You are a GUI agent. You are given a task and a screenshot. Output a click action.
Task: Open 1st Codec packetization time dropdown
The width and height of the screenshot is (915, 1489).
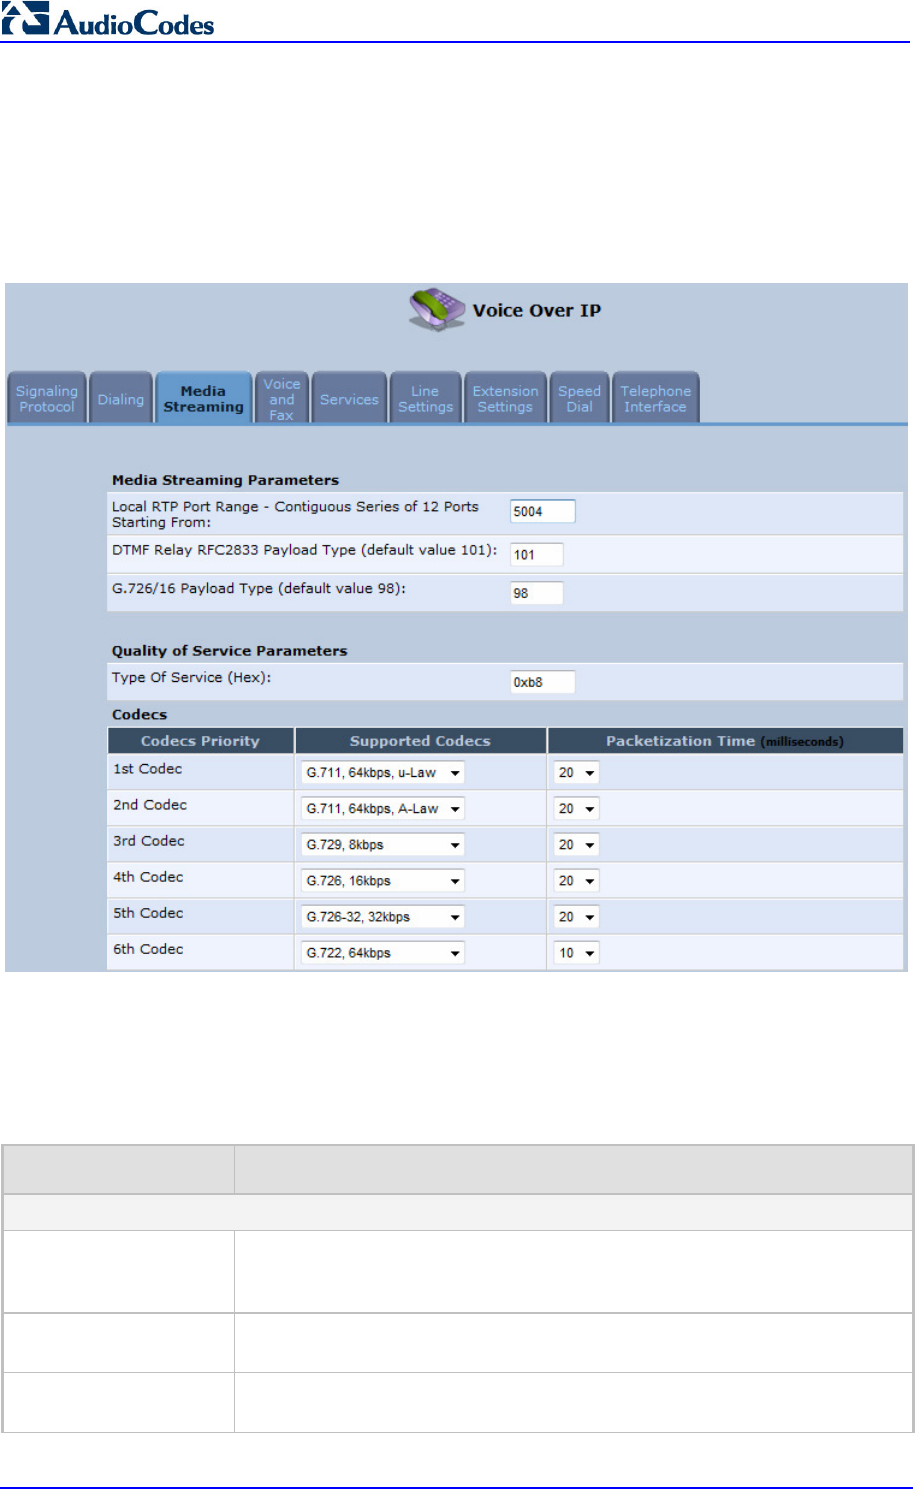[x=577, y=773]
